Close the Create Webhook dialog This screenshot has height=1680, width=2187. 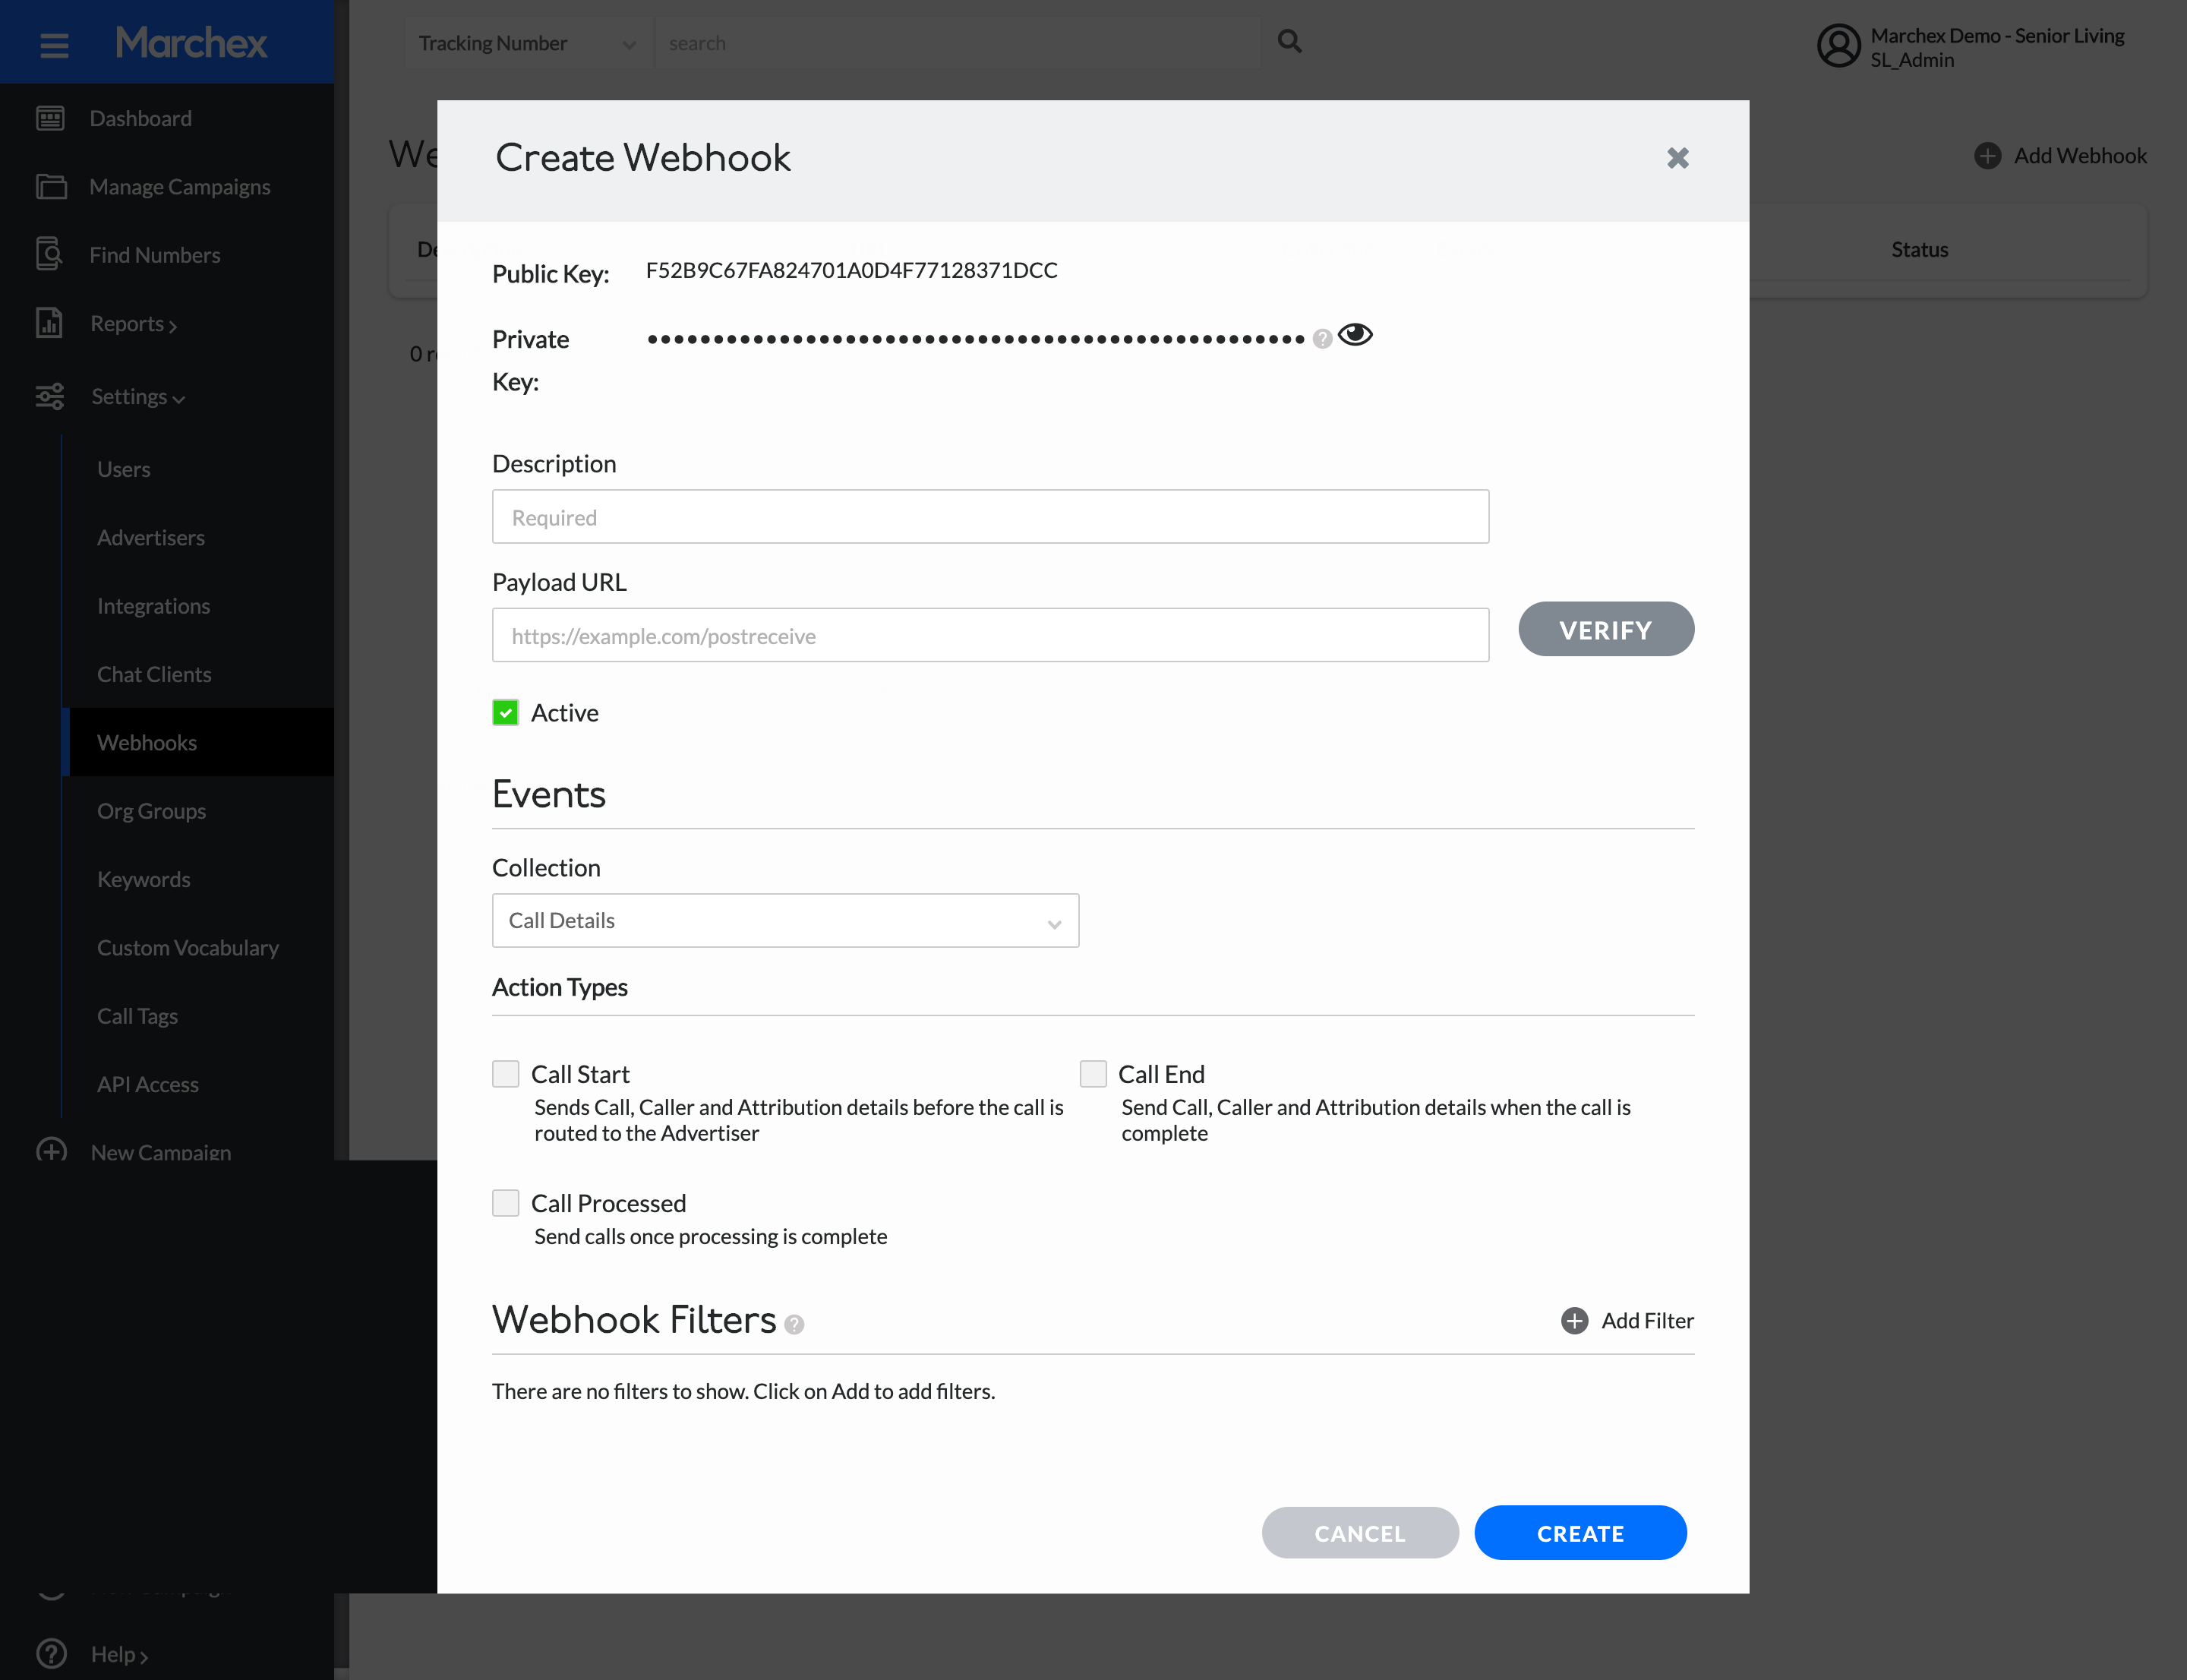click(x=1677, y=158)
